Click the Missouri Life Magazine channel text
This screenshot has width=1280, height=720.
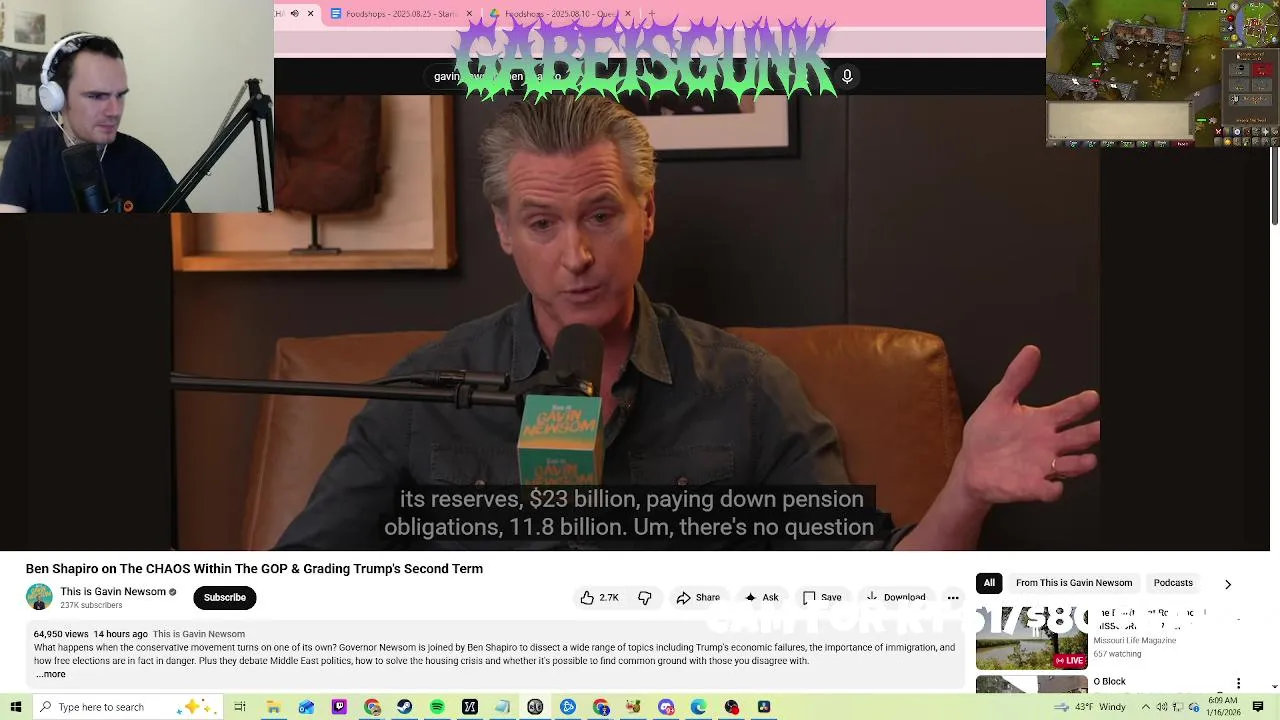[1134, 640]
